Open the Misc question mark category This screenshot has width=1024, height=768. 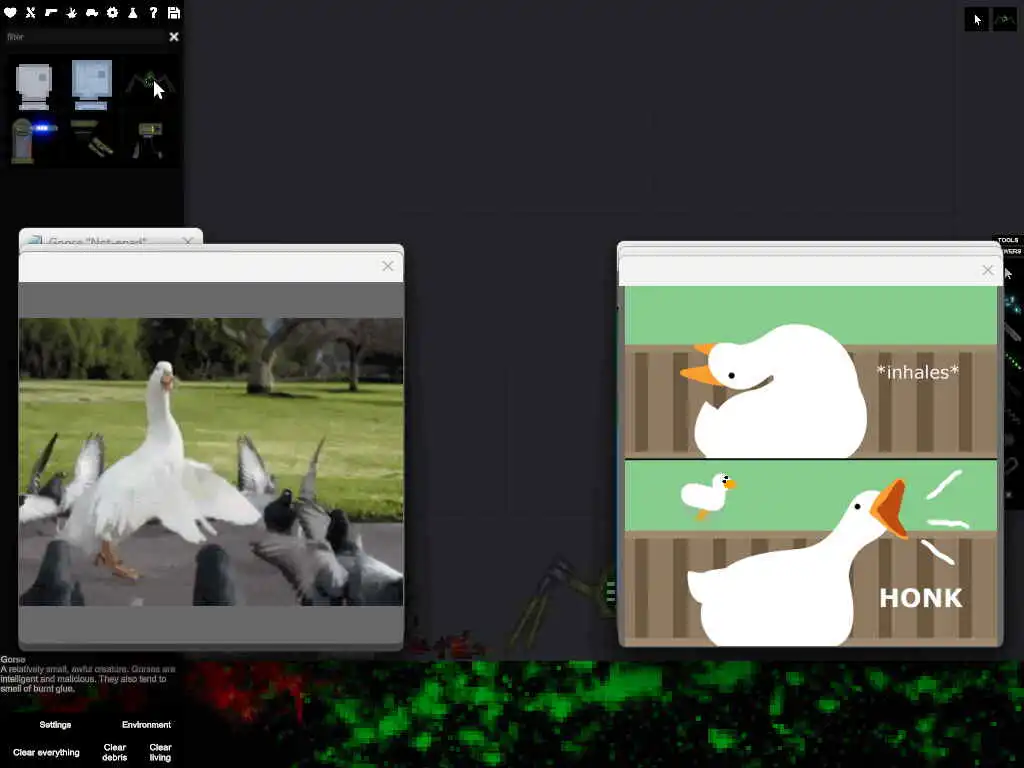(153, 12)
